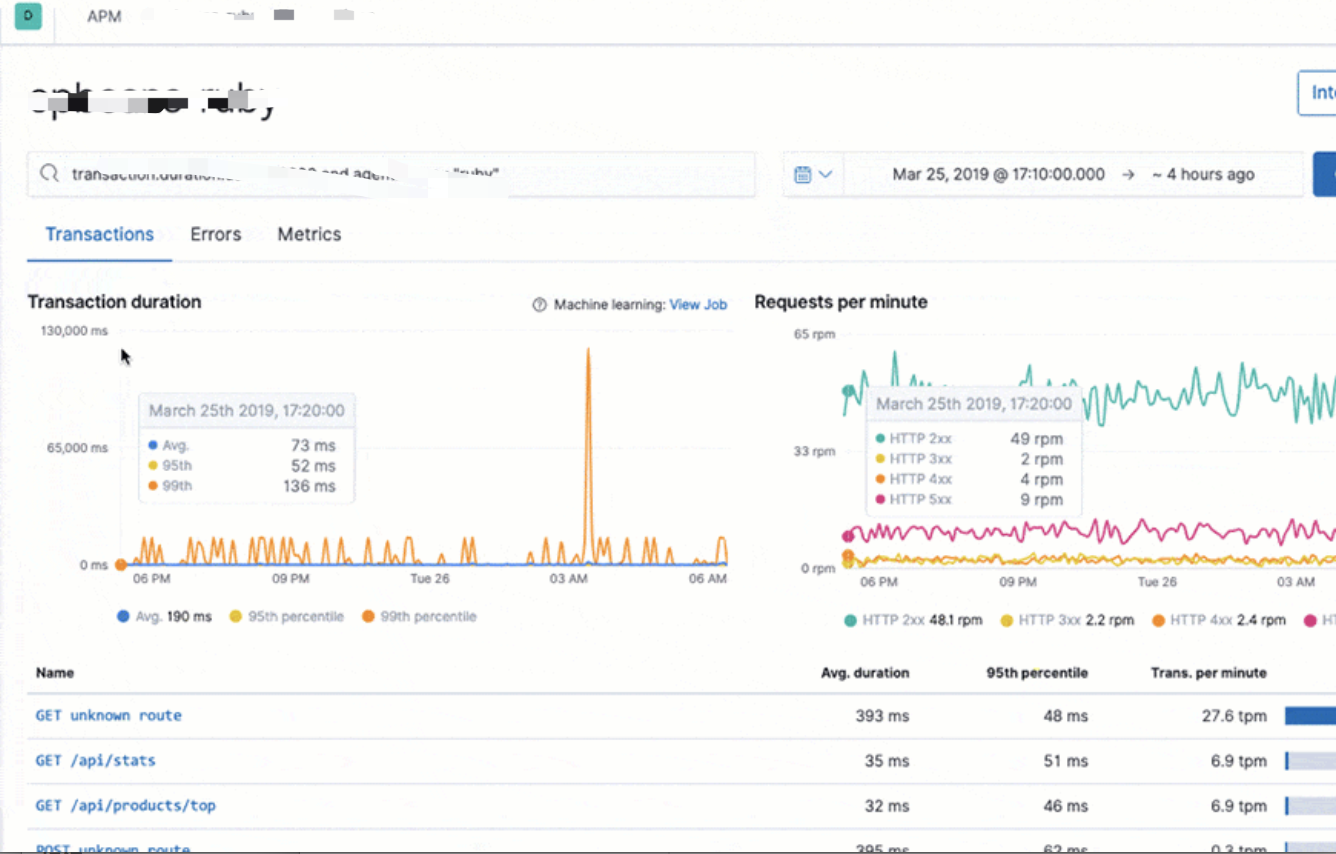Open the GET /api/stats transaction

tap(96, 760)
